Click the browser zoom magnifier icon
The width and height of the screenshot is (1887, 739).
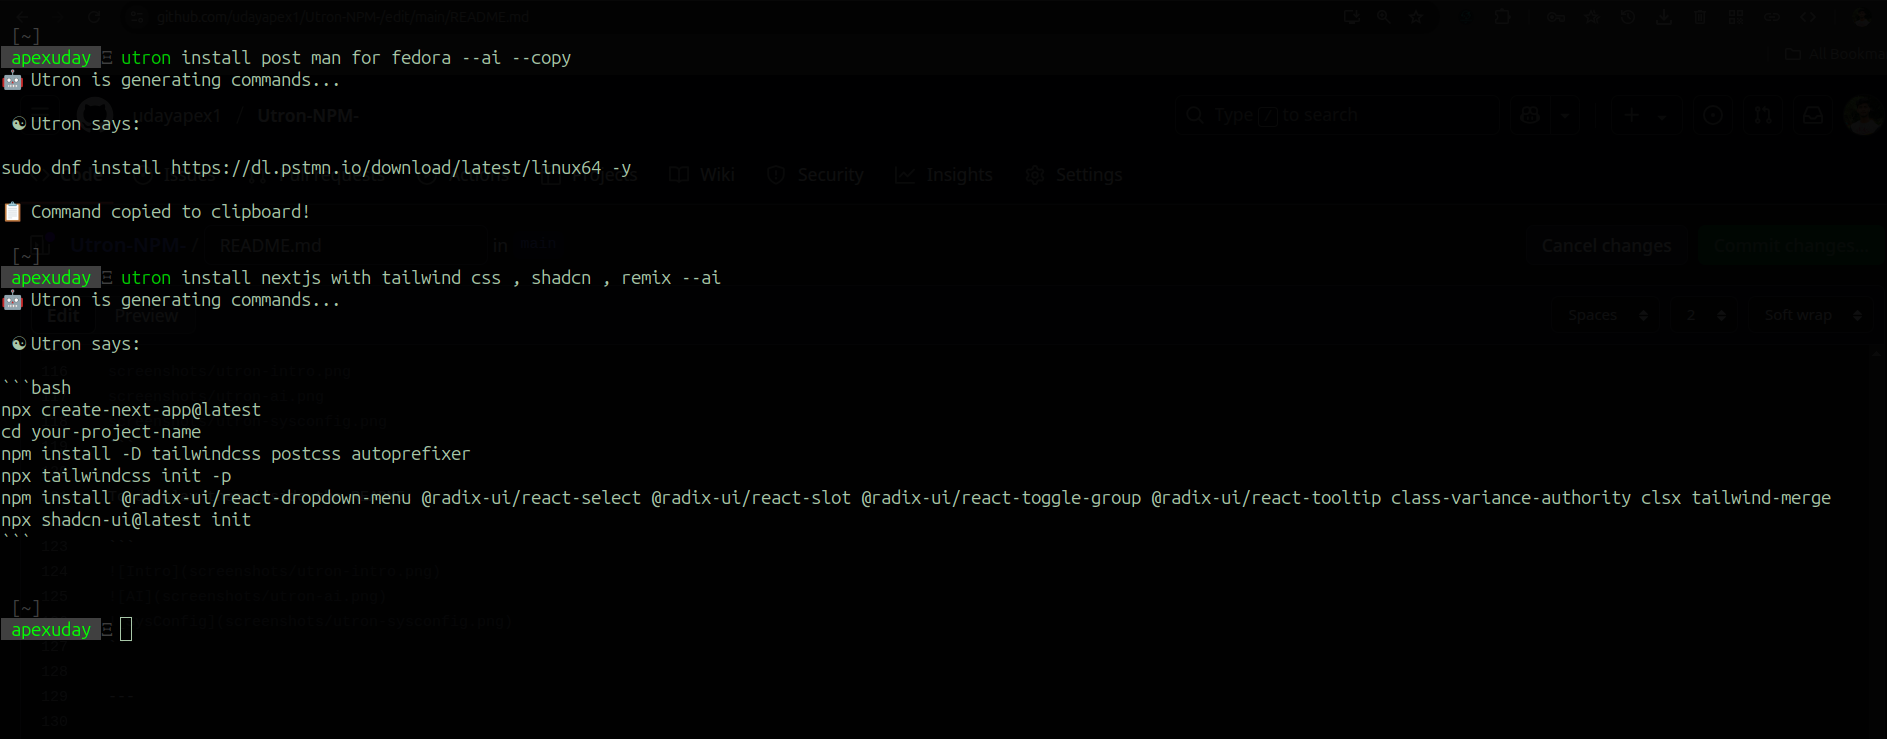pyautogui.click(x=1384, y=17)
